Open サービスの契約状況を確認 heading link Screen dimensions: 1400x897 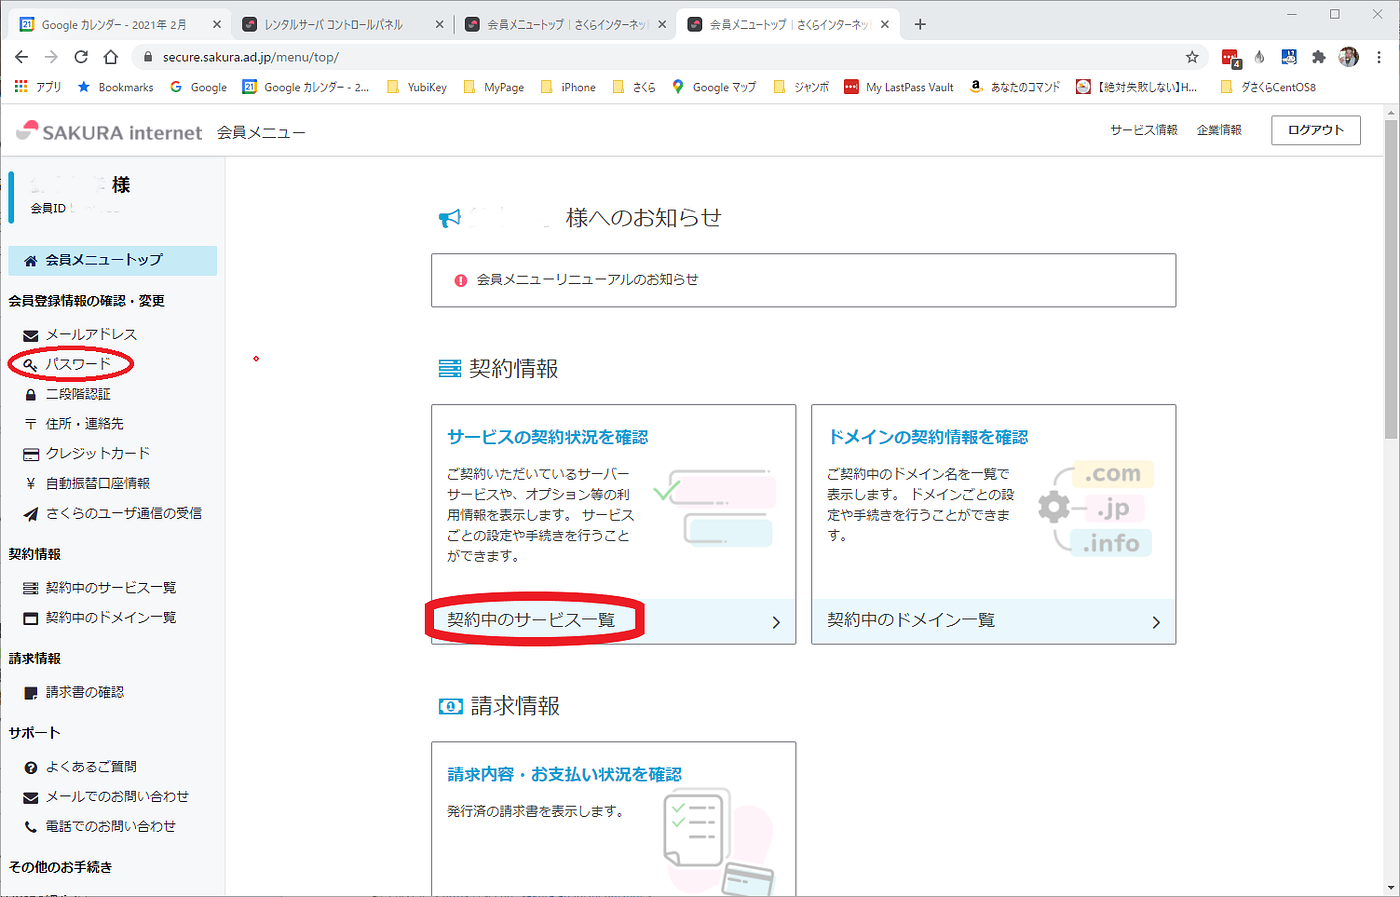[x=547, y=437]
